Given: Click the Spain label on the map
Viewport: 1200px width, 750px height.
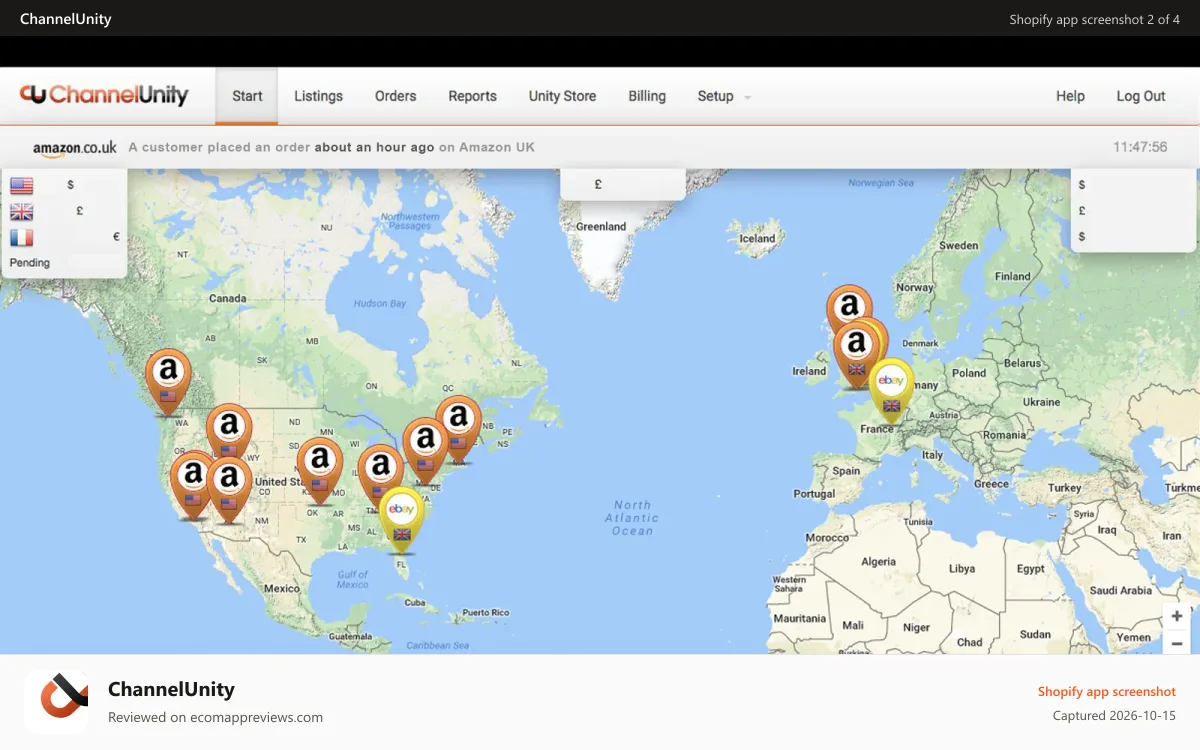Looking at the screenshot, I should [846, 471].
